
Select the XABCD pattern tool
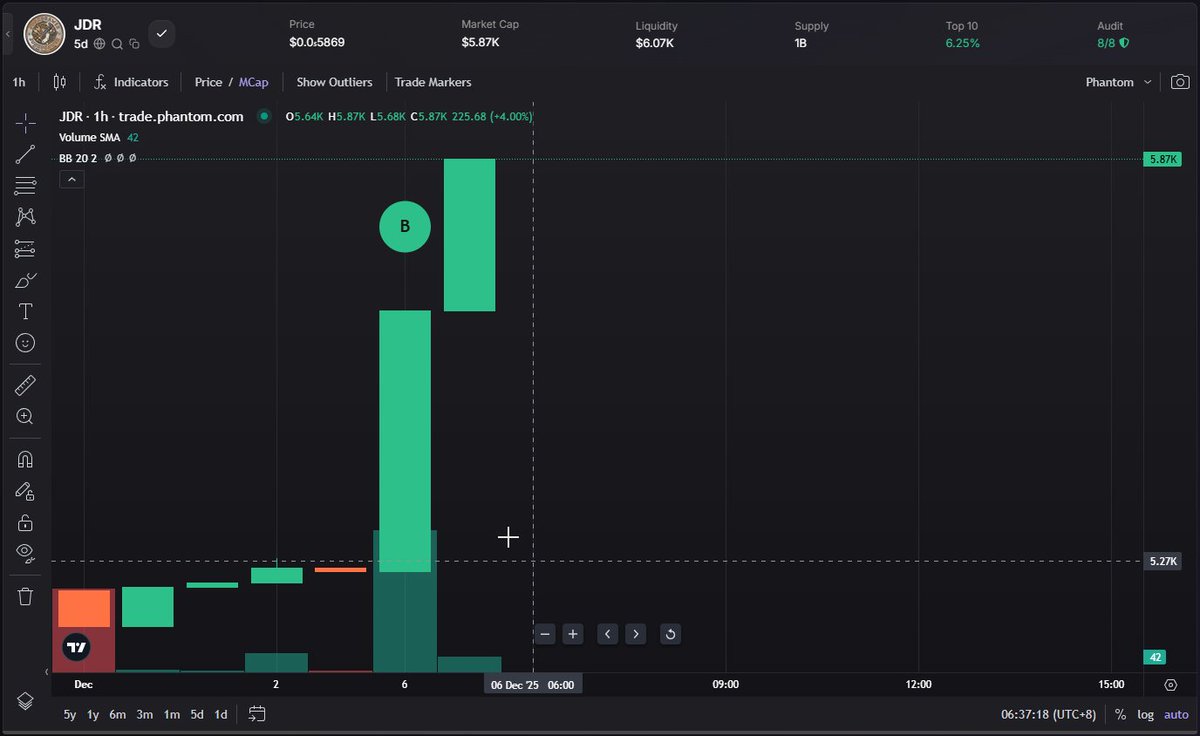tap(25, 217)
